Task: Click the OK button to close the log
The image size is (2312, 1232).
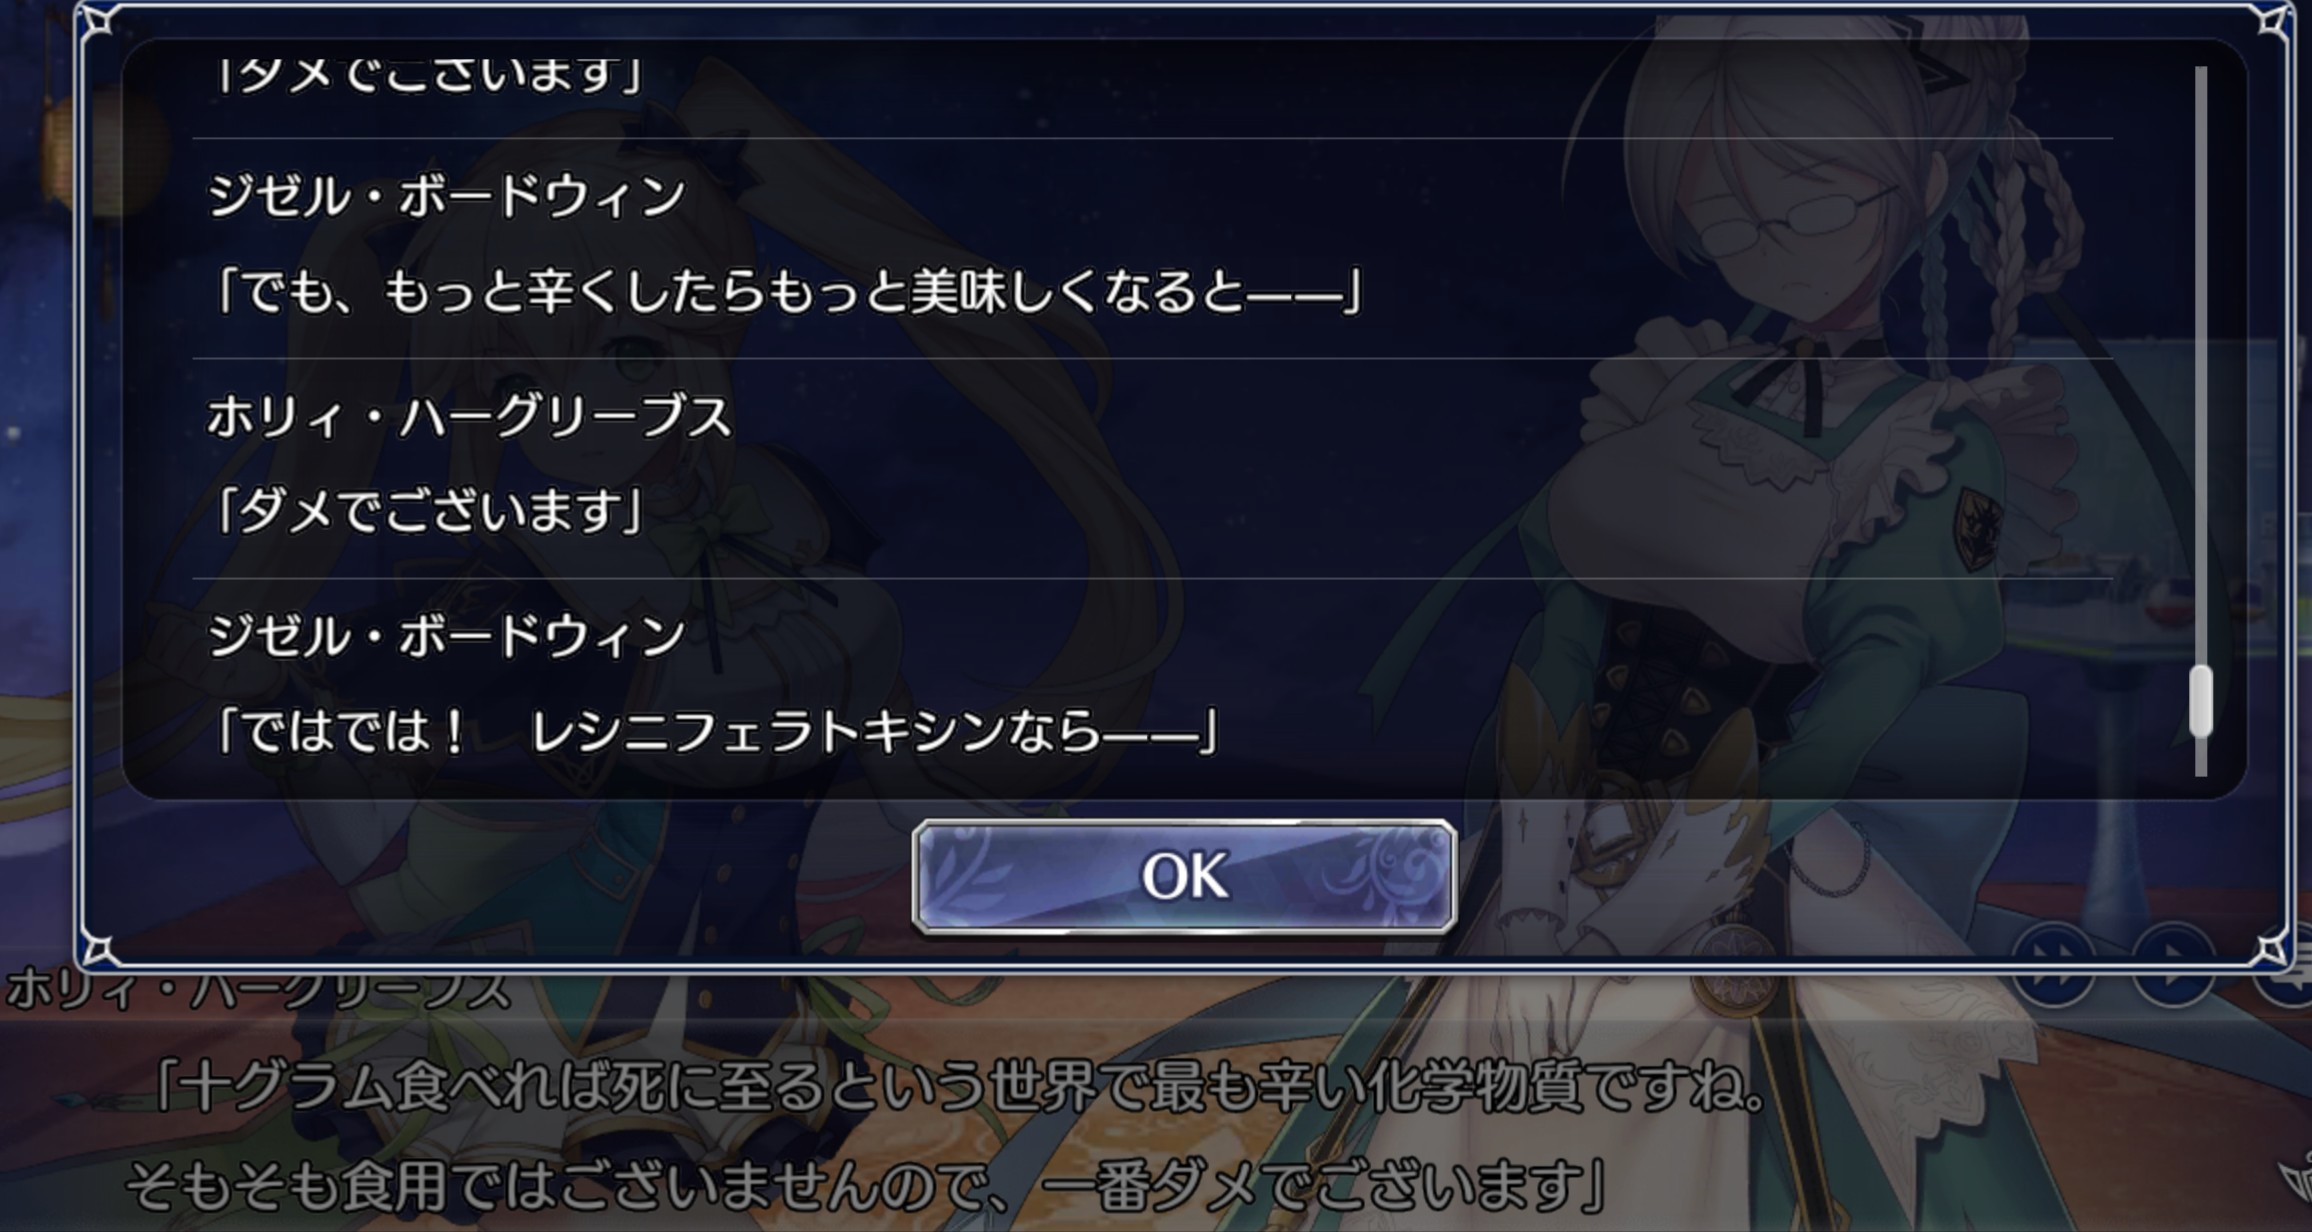Action: pos(1184,876)
